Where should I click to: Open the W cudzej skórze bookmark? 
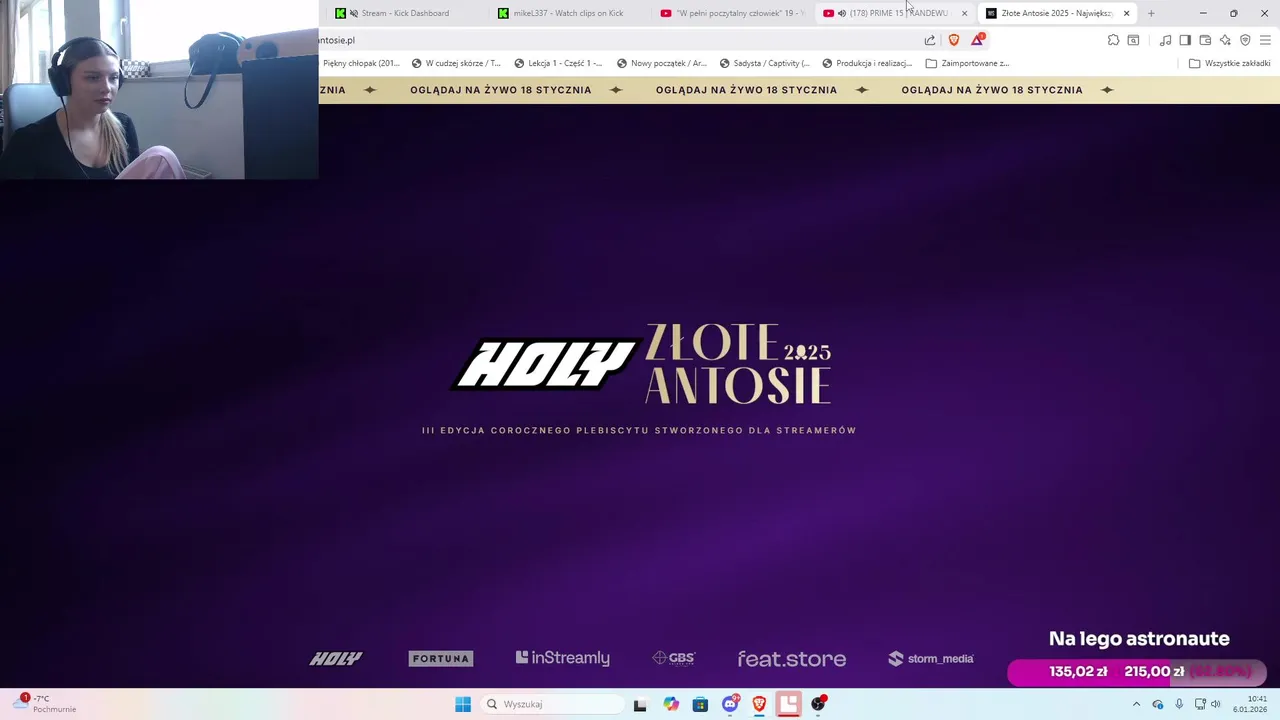(x=456, y=63)
